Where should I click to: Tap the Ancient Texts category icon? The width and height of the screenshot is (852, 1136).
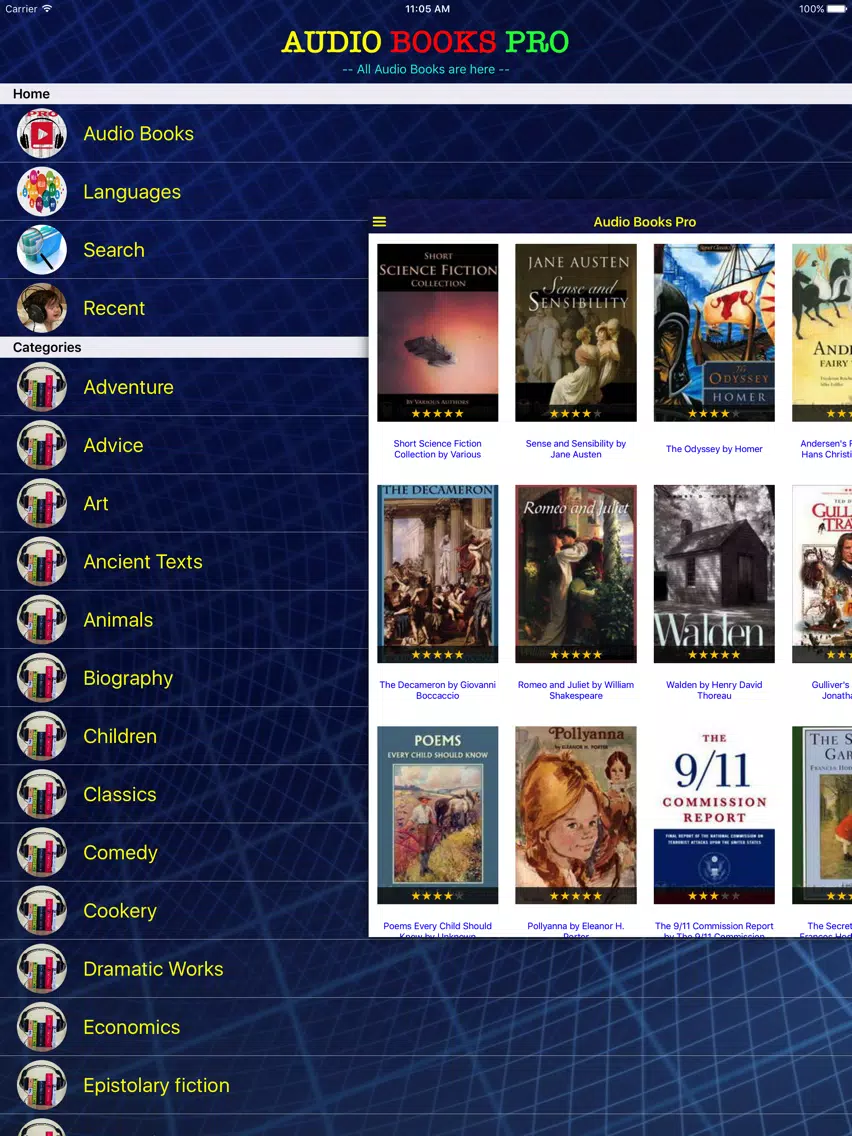pos(42,561)
